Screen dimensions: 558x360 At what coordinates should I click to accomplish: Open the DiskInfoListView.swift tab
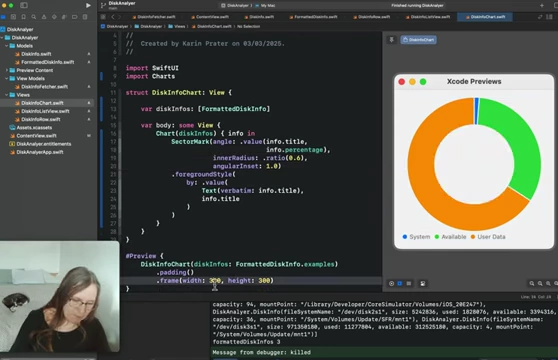pos(427,17)
